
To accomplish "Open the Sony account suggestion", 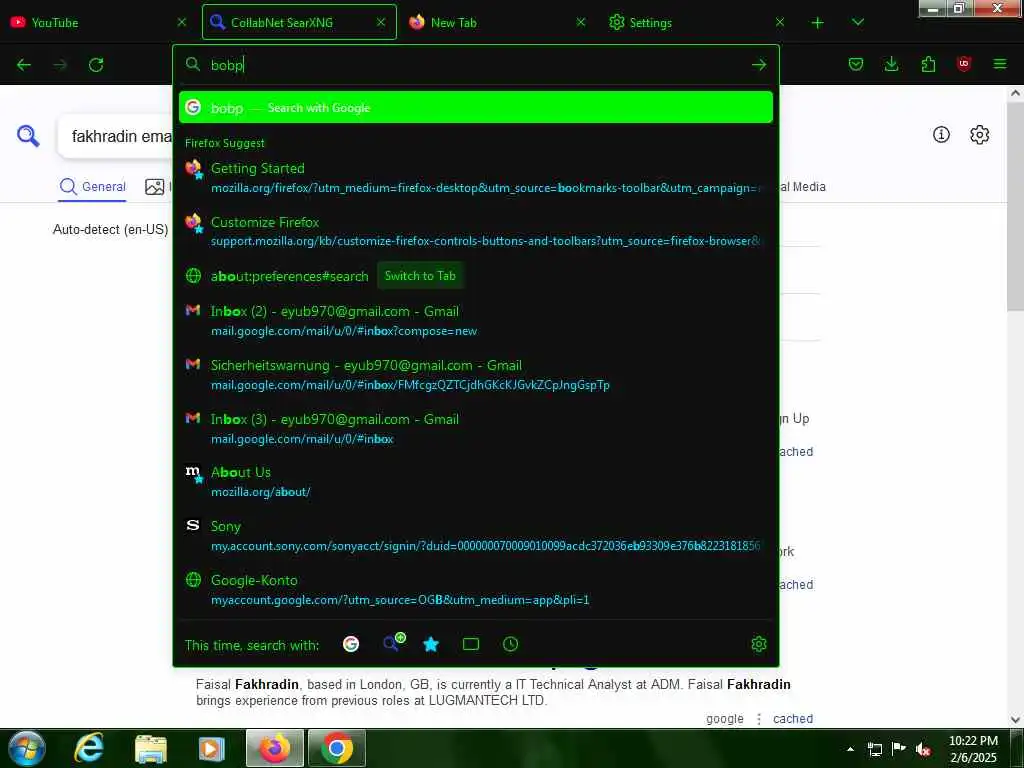I will (476, 536).
